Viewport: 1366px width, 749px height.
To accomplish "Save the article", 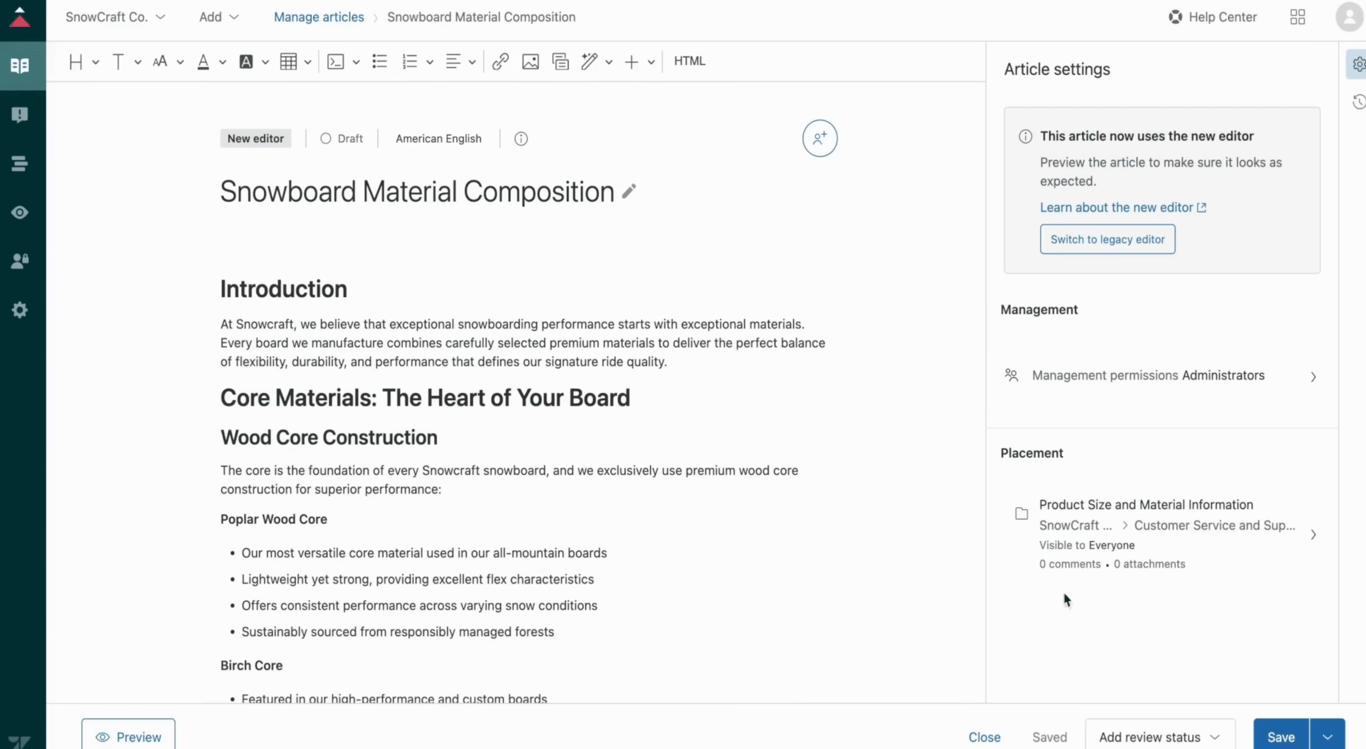I will click(1281, 737).
